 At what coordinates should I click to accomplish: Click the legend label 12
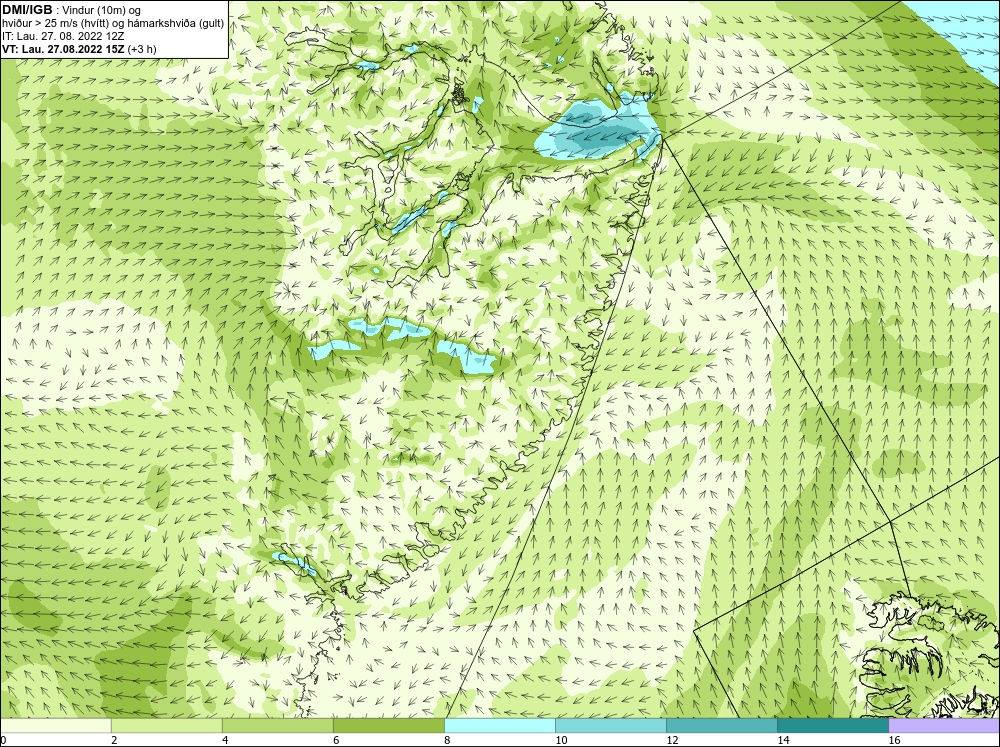coord(672,740)
